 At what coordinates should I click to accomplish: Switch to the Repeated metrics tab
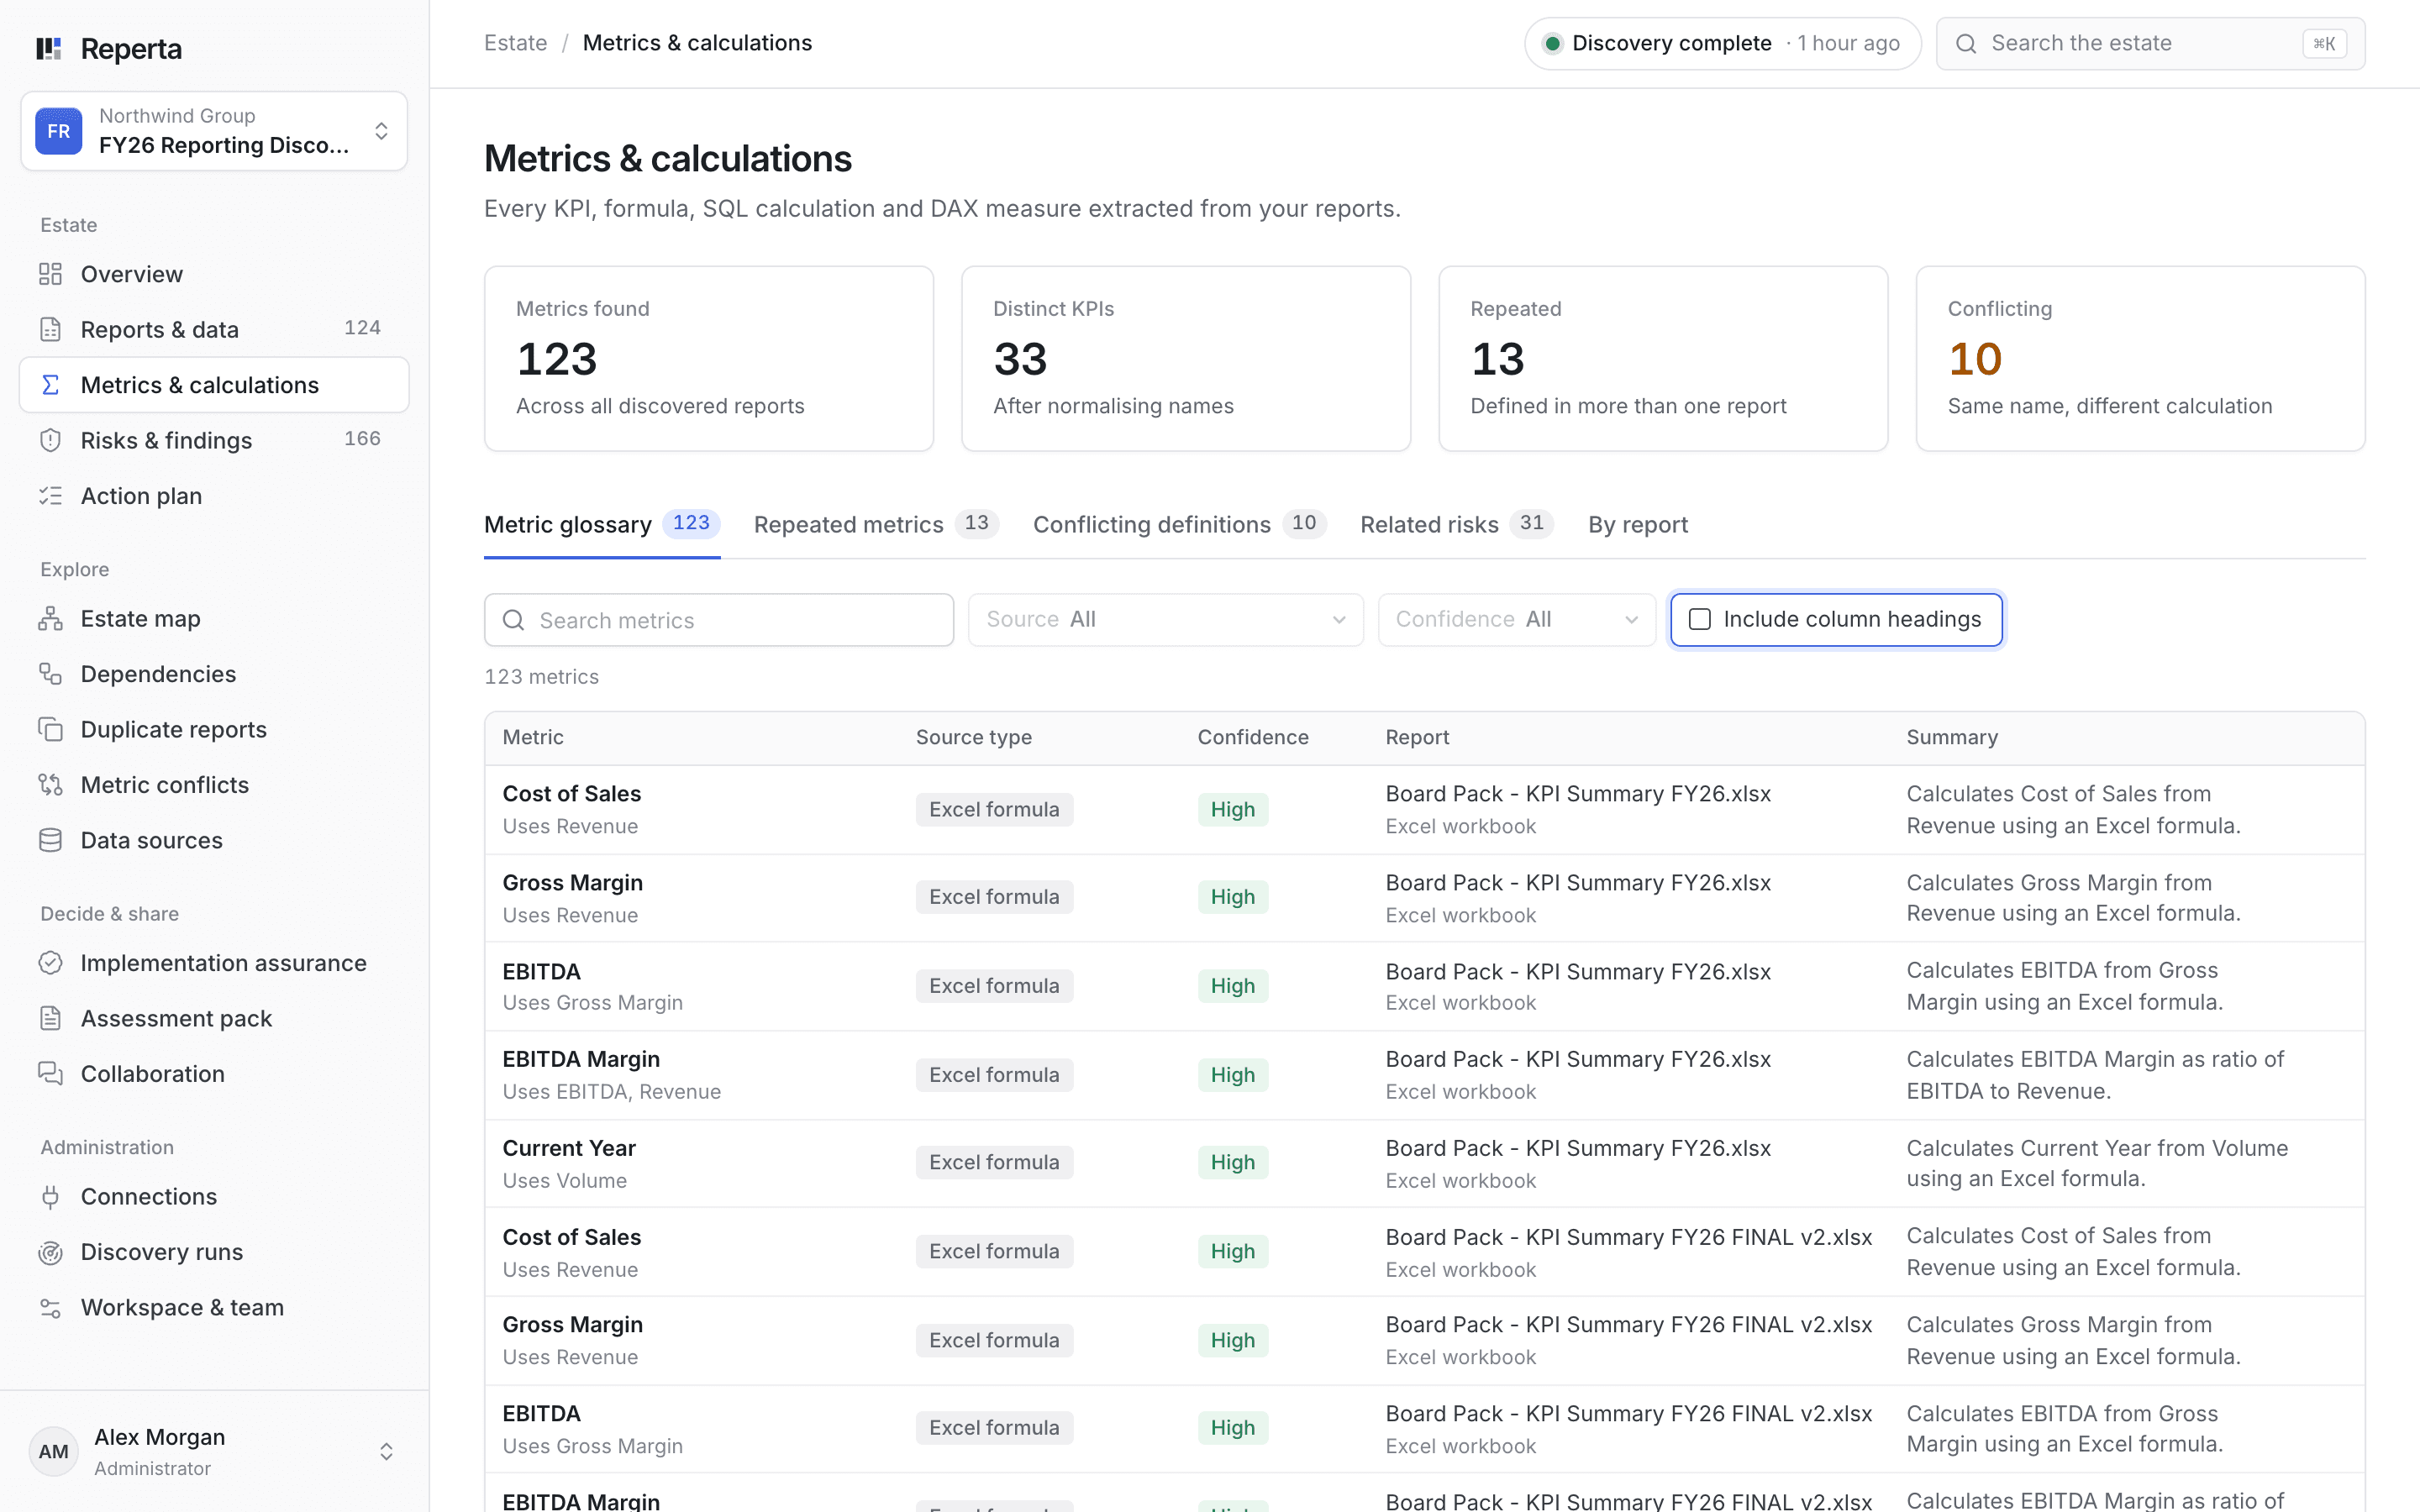point(876,525)
